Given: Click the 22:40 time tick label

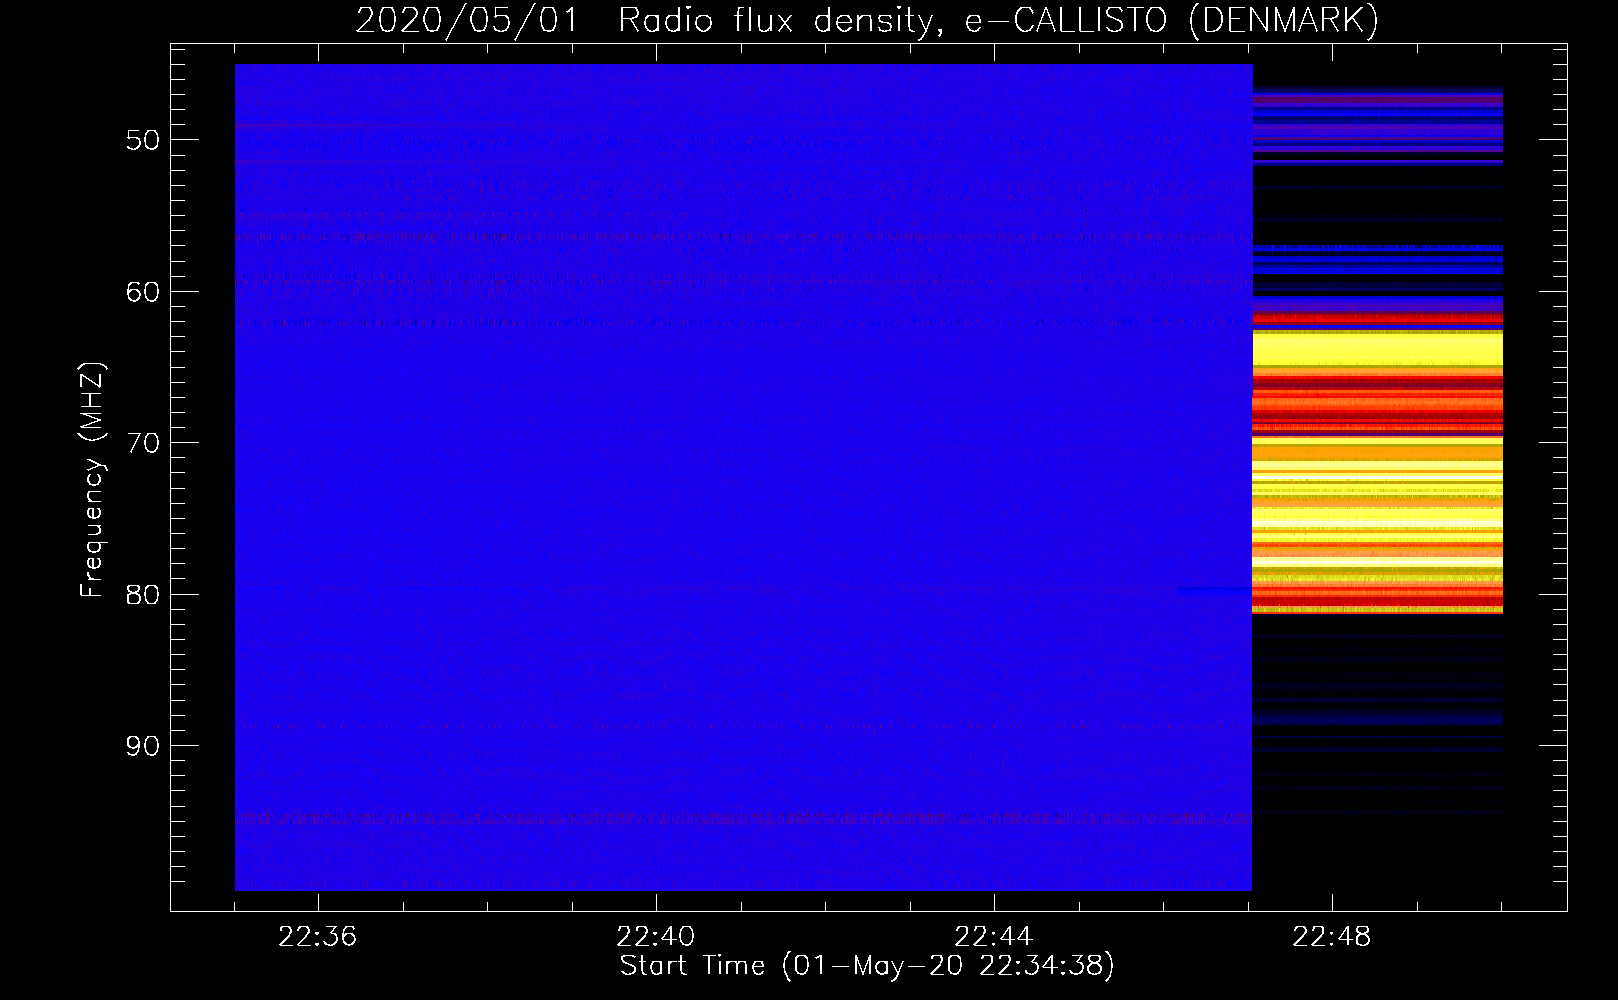Looking at the screenshot, I should click(x=656, y=937).
